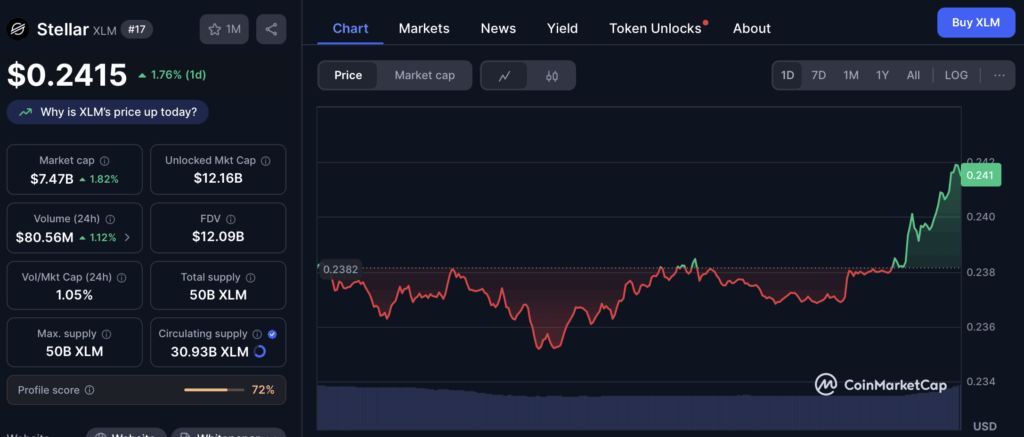Open the Token Unlocks tab
Viewport: 1024px width, 437px height.
click(x=656, y=29)
